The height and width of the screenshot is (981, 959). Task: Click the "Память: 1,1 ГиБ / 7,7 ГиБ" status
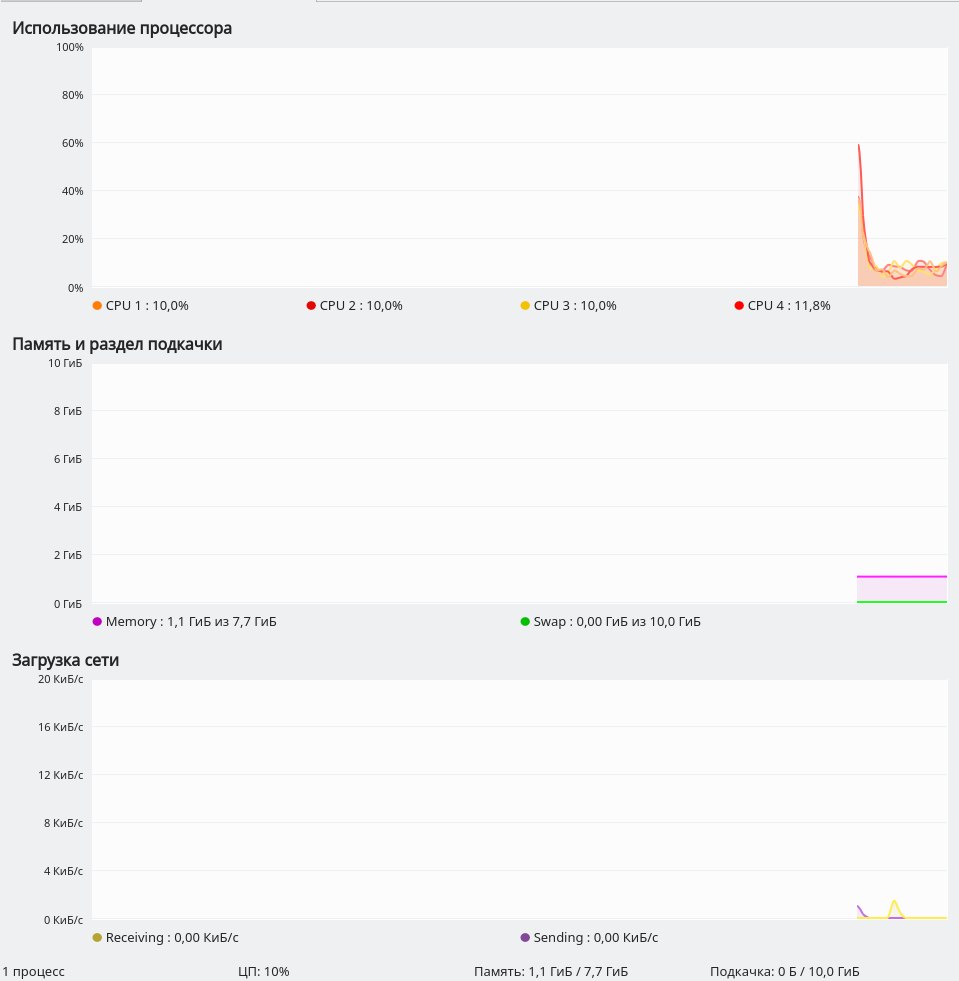[x=551, y=971]
